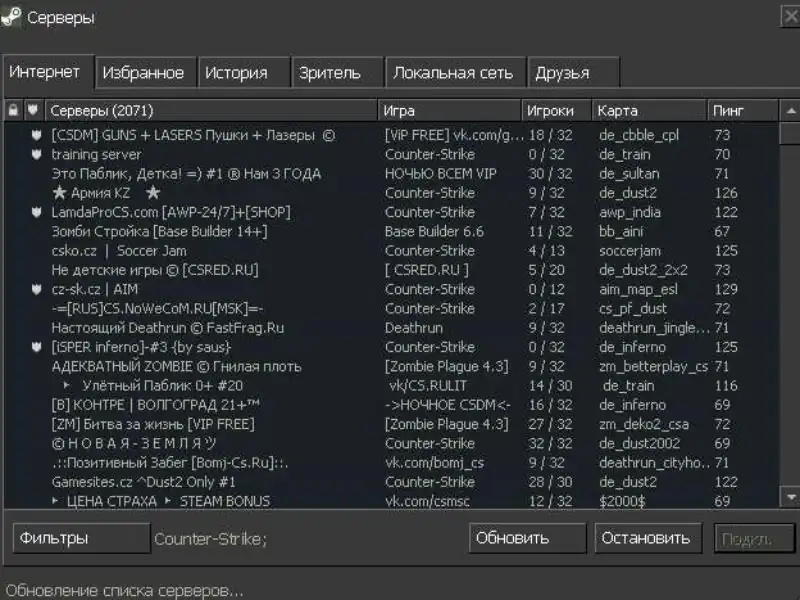800x600 pixels.
Task: Click the server list scroll-up arrow
Action: 790,111
